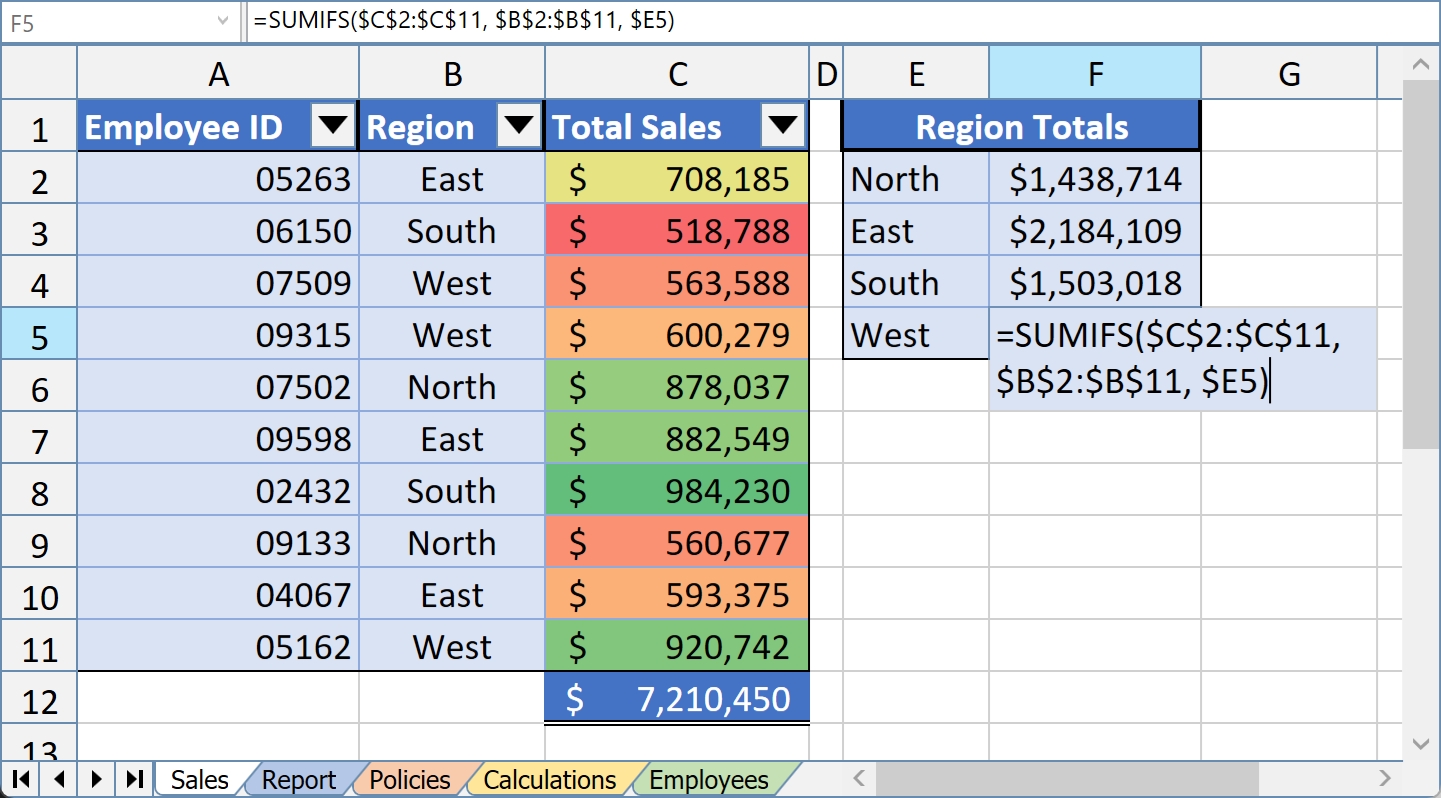Jump to the last sheet tab arrow
Image resolution: width=1441 pixels, height=798 pixels.
click(135, 779)
